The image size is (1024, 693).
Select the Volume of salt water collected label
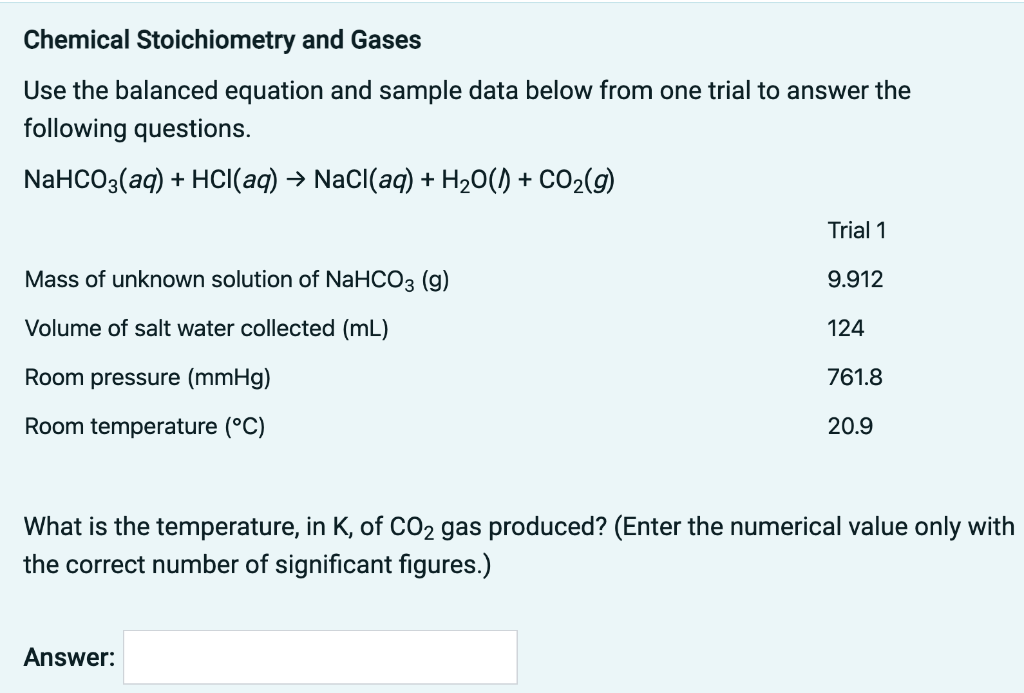tap(206, 328)
